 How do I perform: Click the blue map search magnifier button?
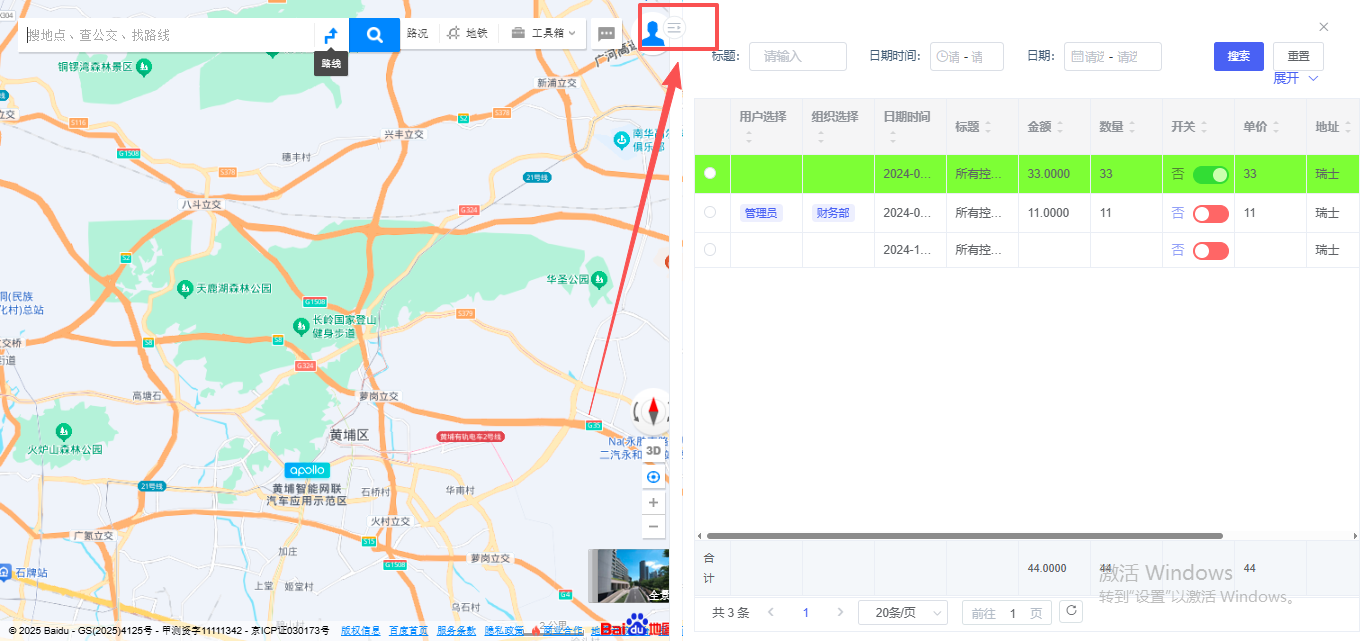coord(374,35)
